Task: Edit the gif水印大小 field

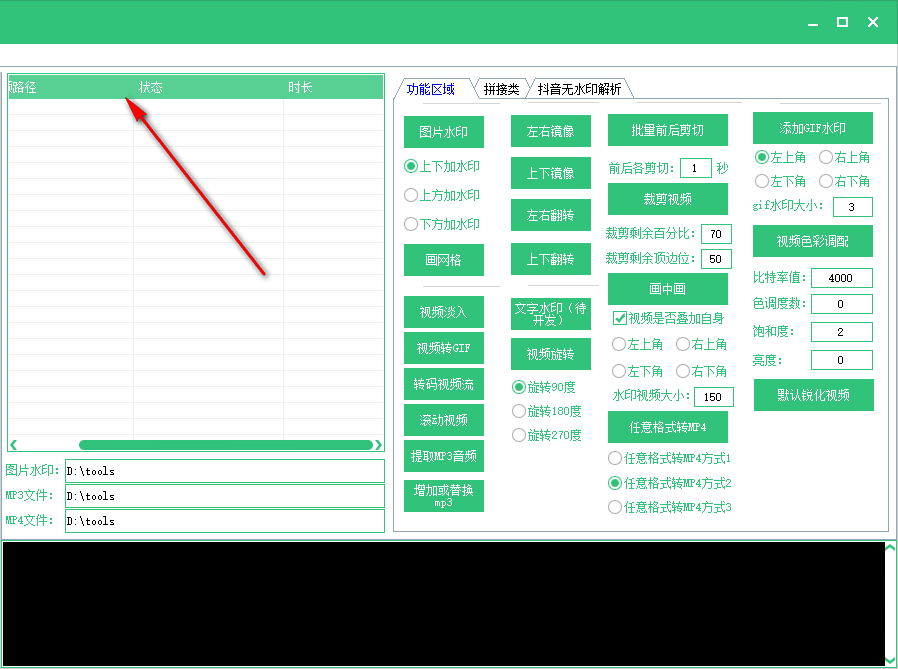Action: pyautogui.click(x=853, y=207)
